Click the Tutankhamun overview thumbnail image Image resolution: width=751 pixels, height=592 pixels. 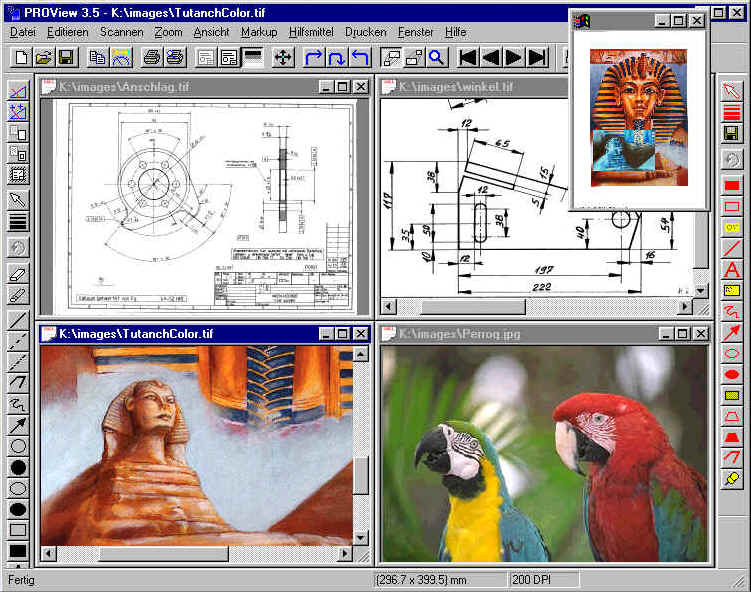click(x=639, y=117)
